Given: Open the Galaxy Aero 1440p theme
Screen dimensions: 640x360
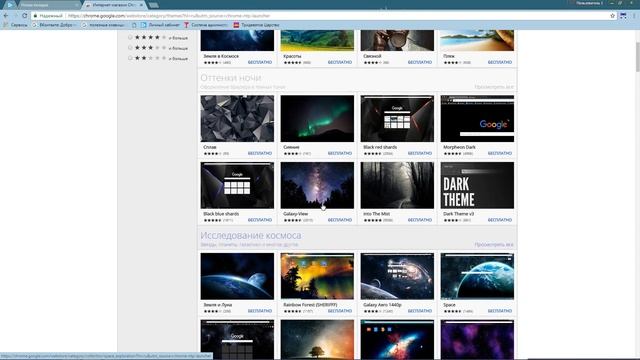Looking at the screenshot, I should point(397,276).
